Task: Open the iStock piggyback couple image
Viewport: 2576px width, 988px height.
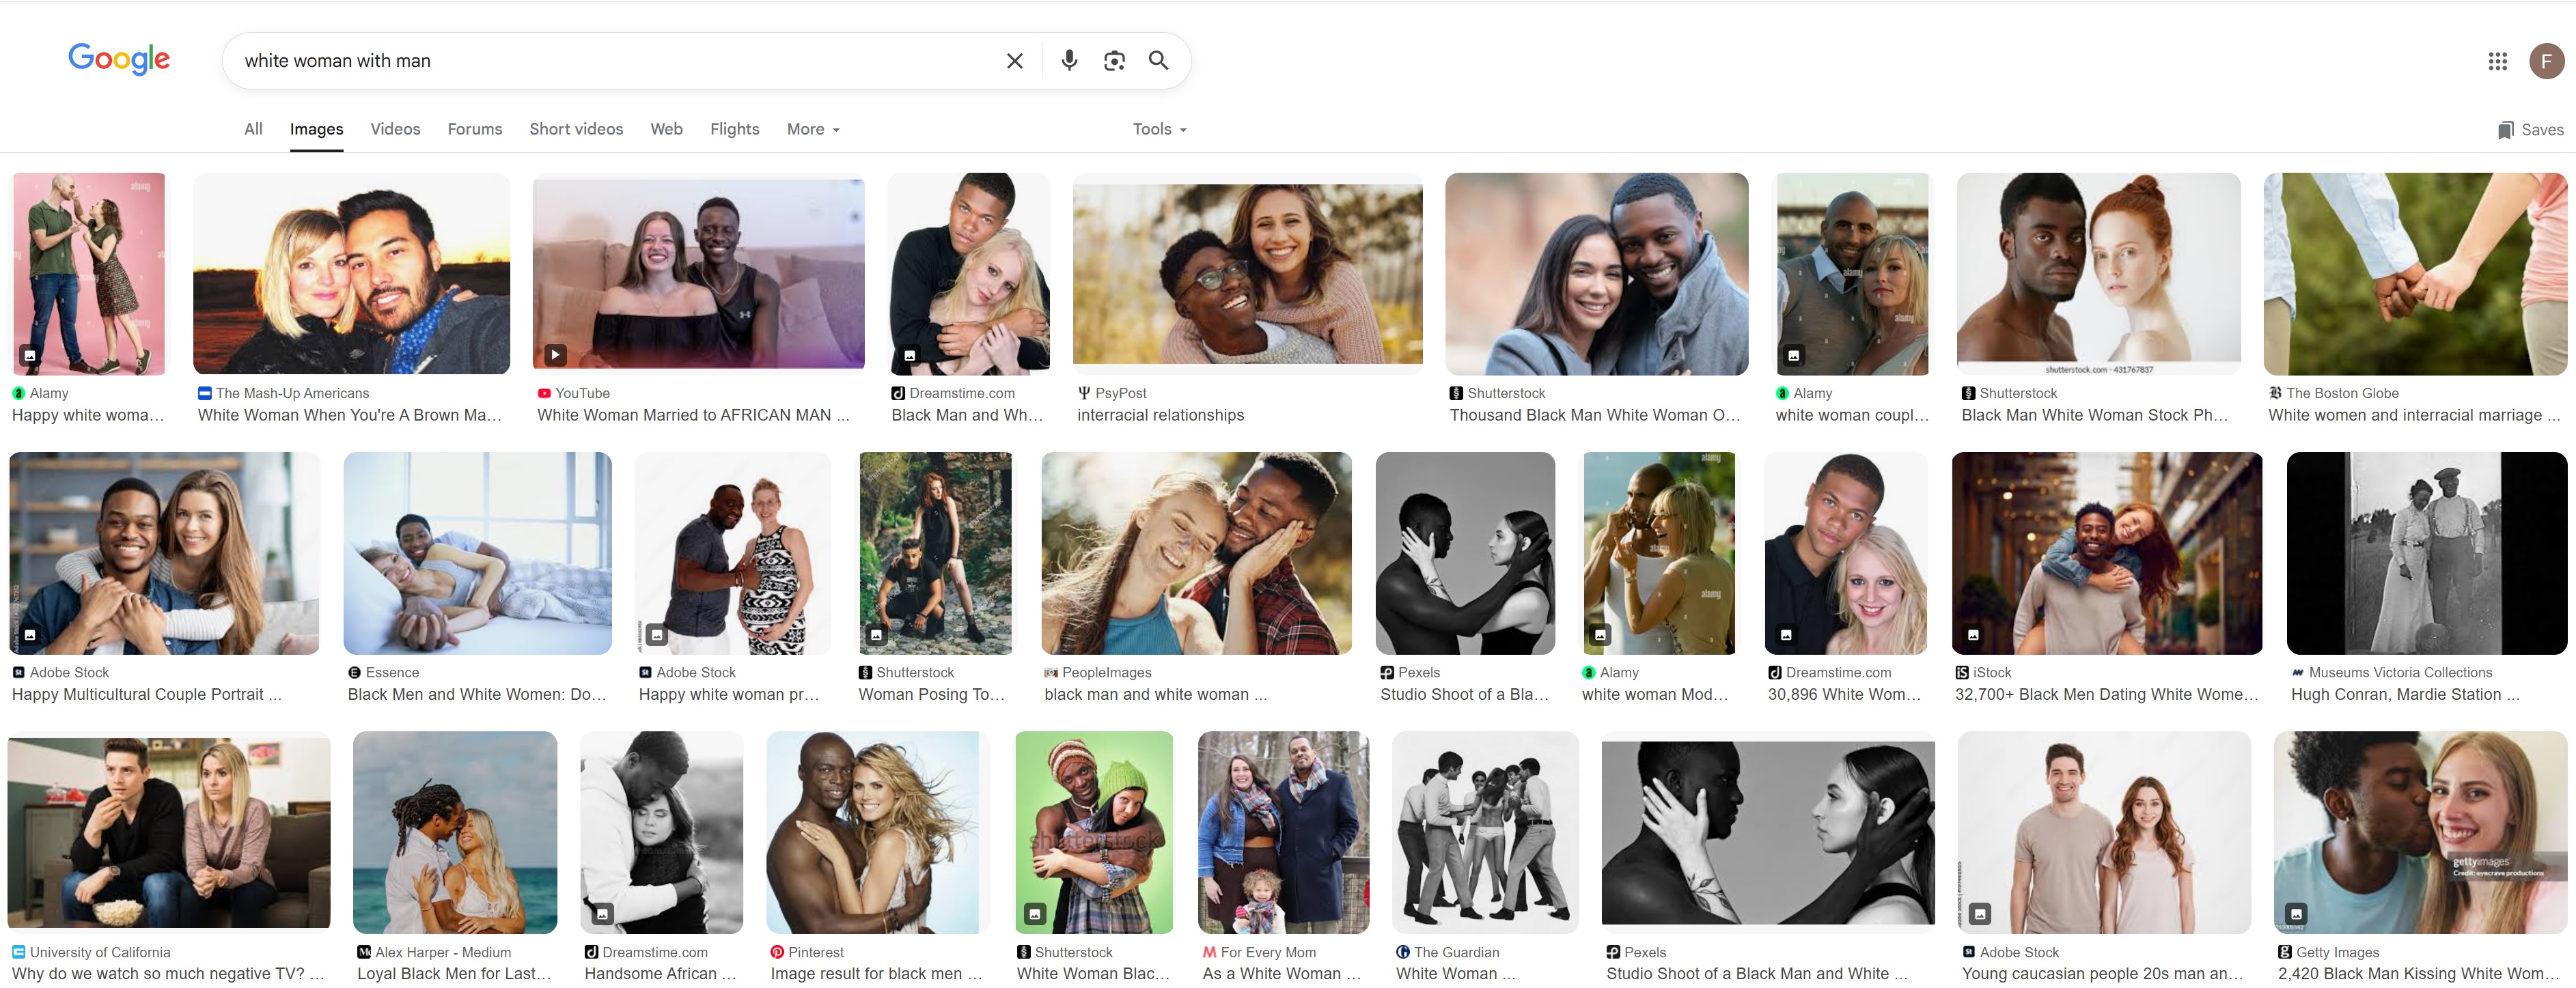Action: (2106, 553)
